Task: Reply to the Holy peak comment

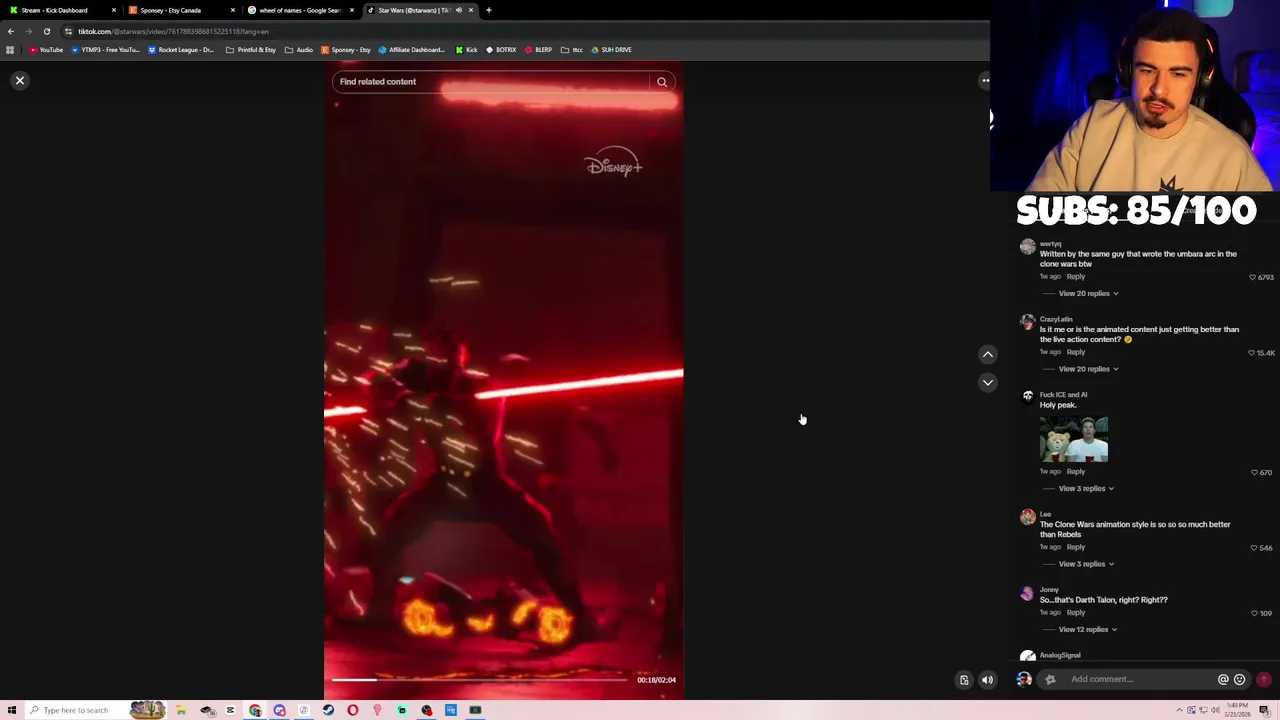Action: [x=1075, y=471]
